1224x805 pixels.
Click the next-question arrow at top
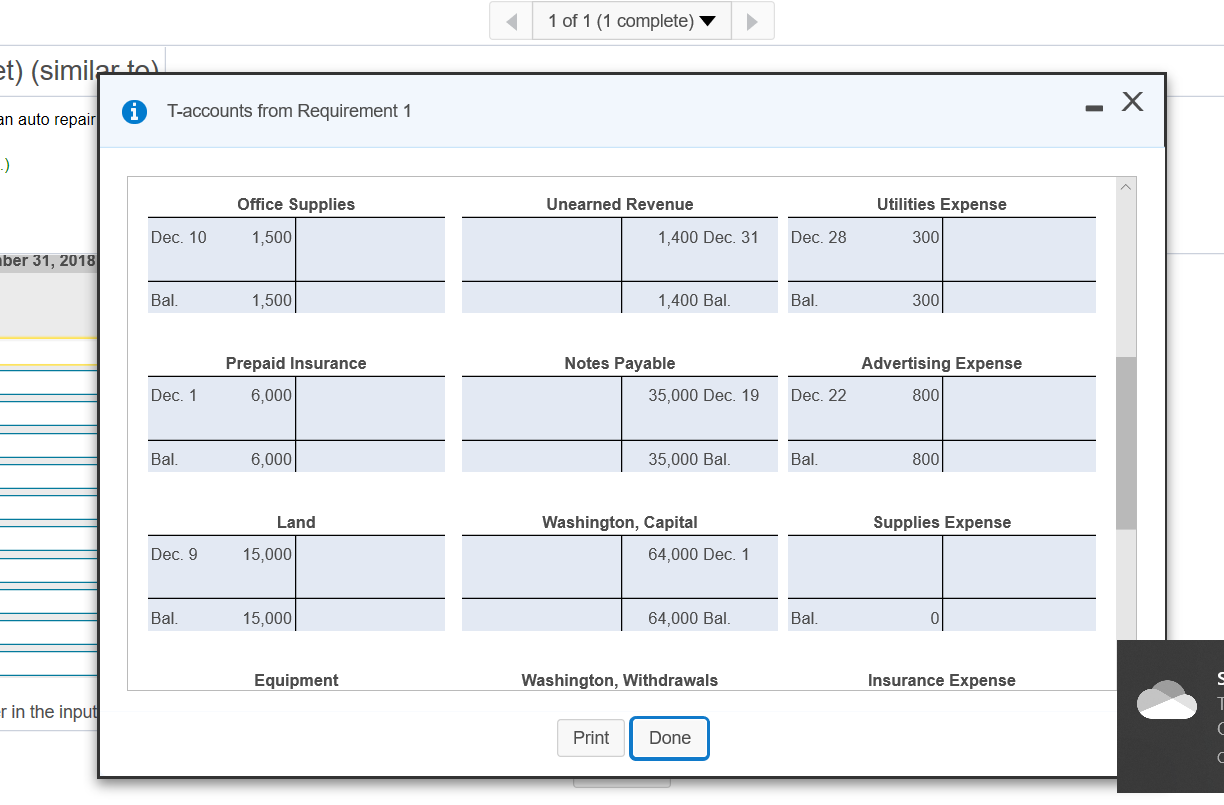(752, 20)
